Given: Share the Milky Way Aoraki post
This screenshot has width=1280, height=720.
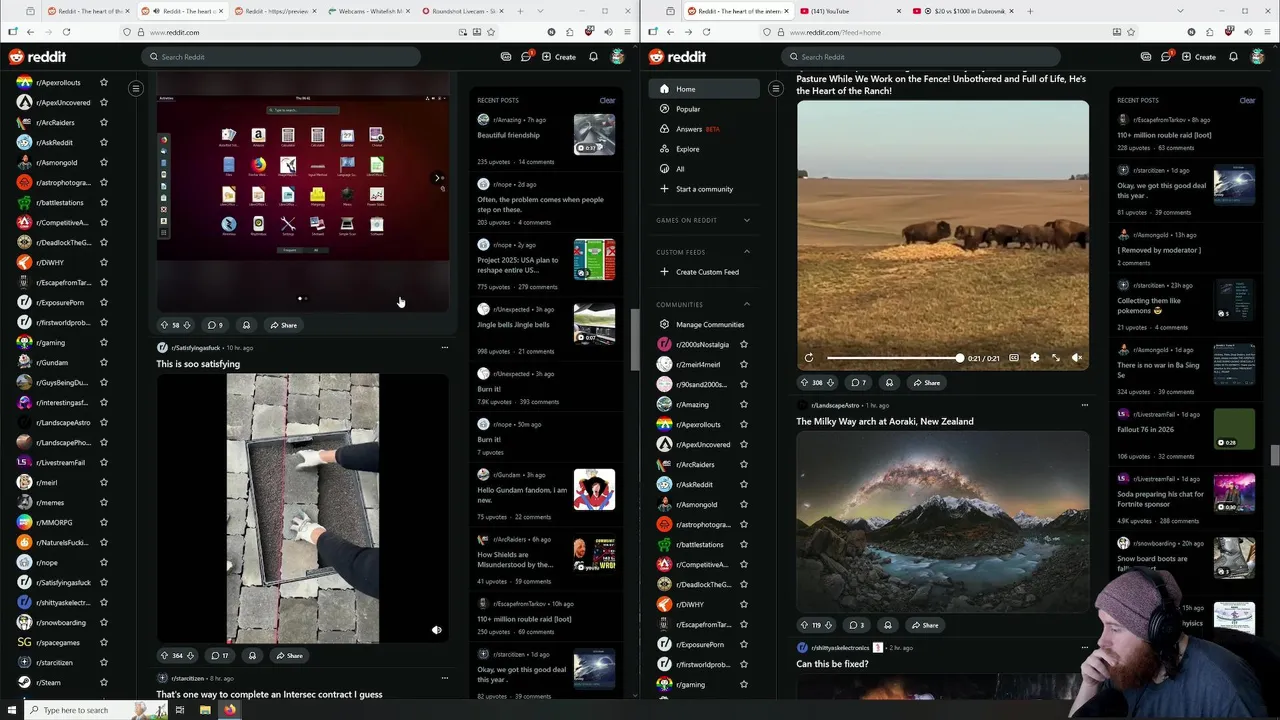Looking at the screenshot, I should (x=924, y=625).
